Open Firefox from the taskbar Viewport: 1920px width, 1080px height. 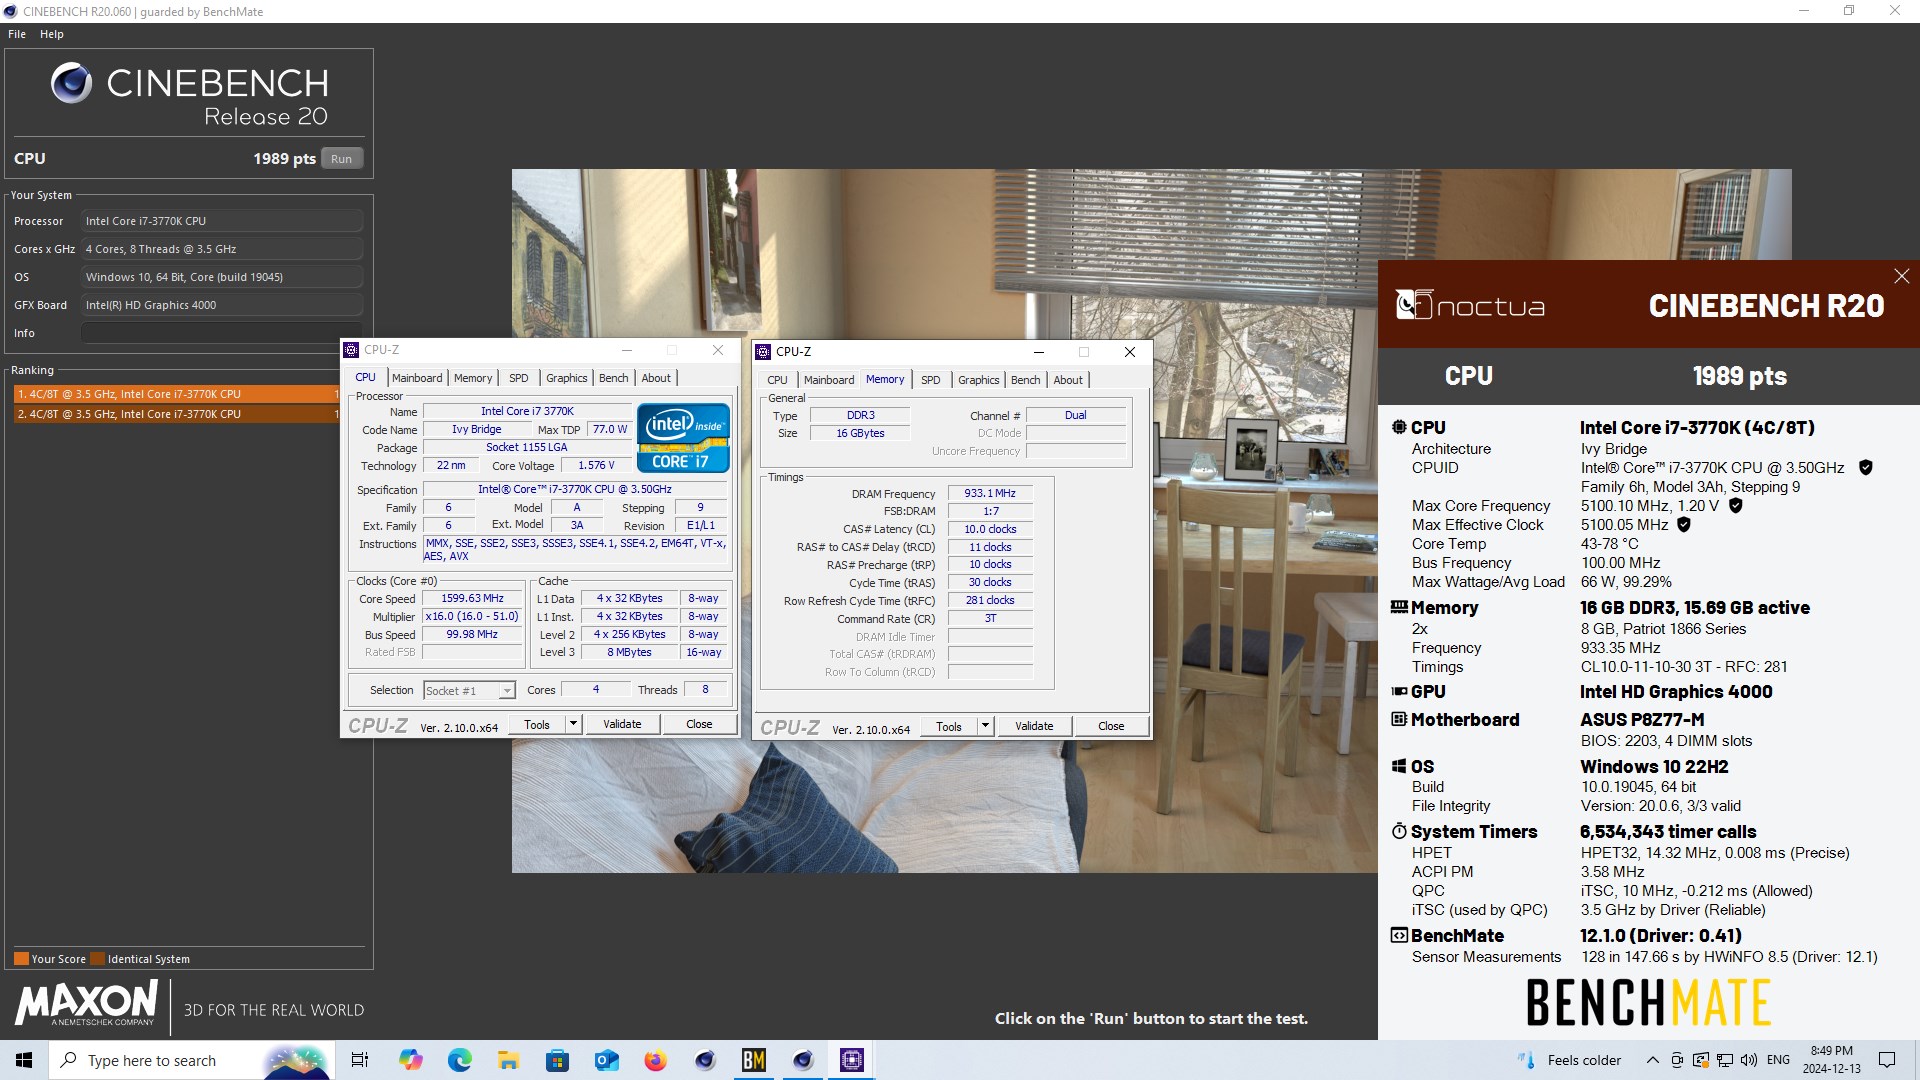pyautogui.click(x=655, y=1060)
